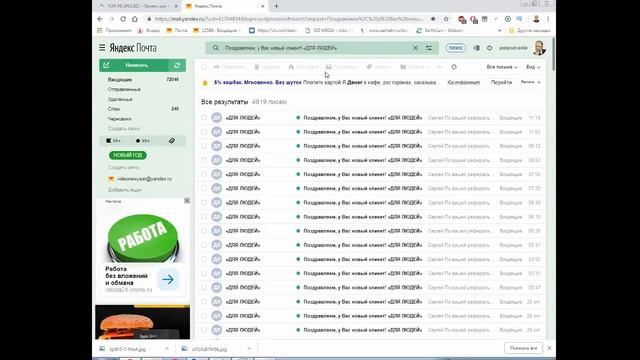
Task: Filter messages with attachments paperclip
Action: 172,141
